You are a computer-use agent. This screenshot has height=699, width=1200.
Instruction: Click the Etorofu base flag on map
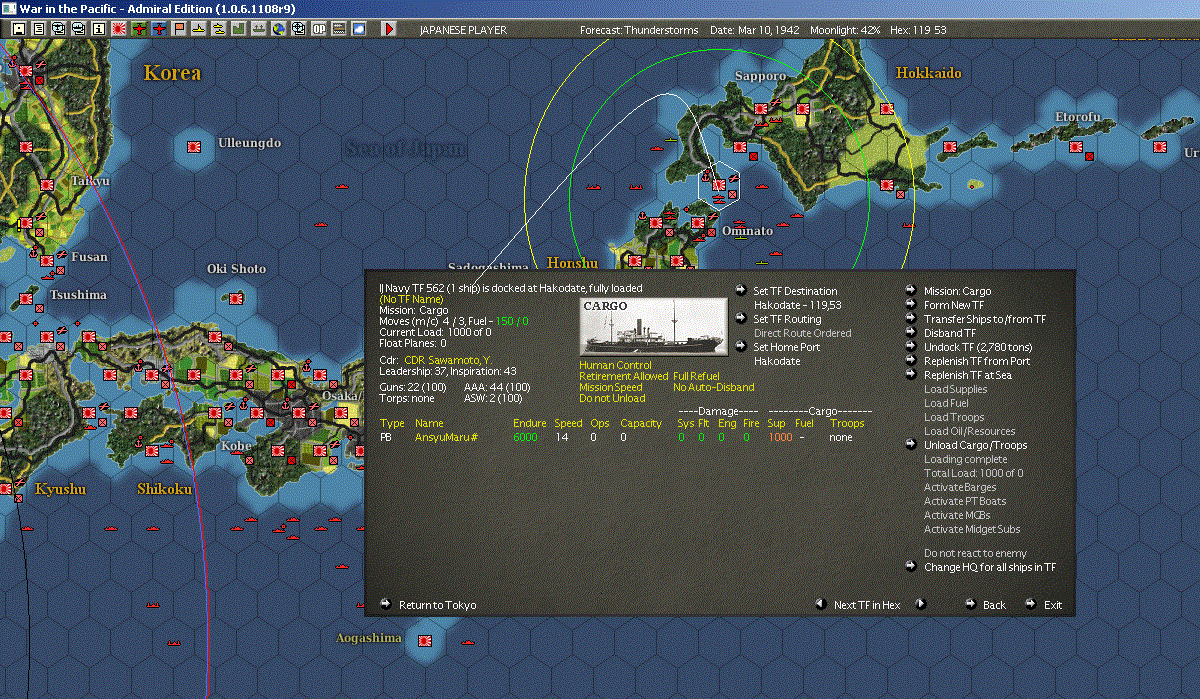1077,147
